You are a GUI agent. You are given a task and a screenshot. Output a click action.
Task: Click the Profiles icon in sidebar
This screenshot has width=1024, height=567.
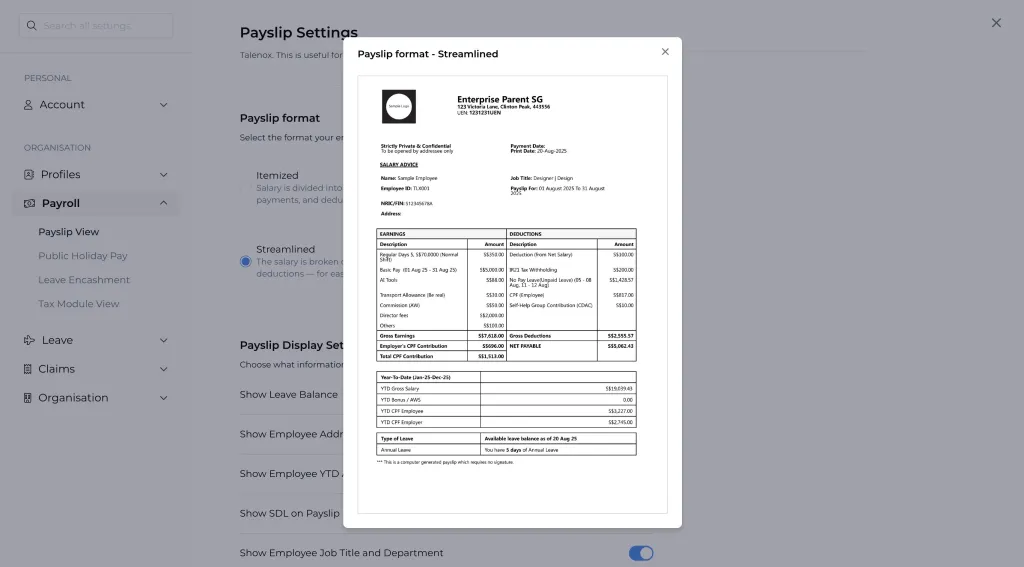pyautogui.click(x=30, y=175)
